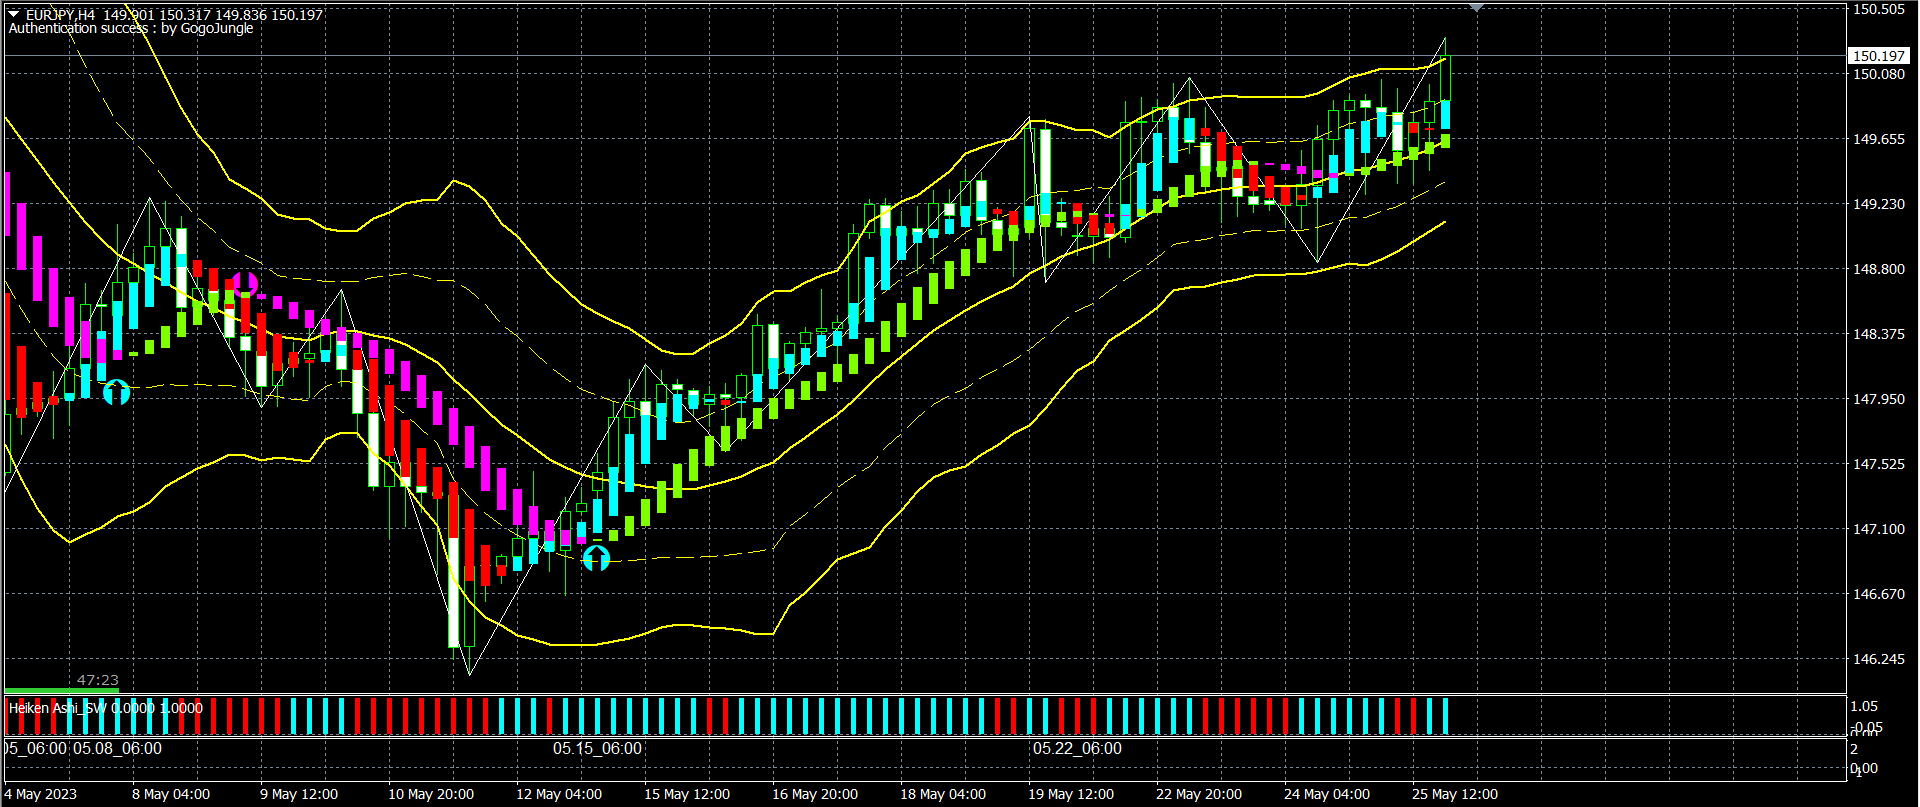Click the 148.375 price axis label

(x=1878, y=334)
